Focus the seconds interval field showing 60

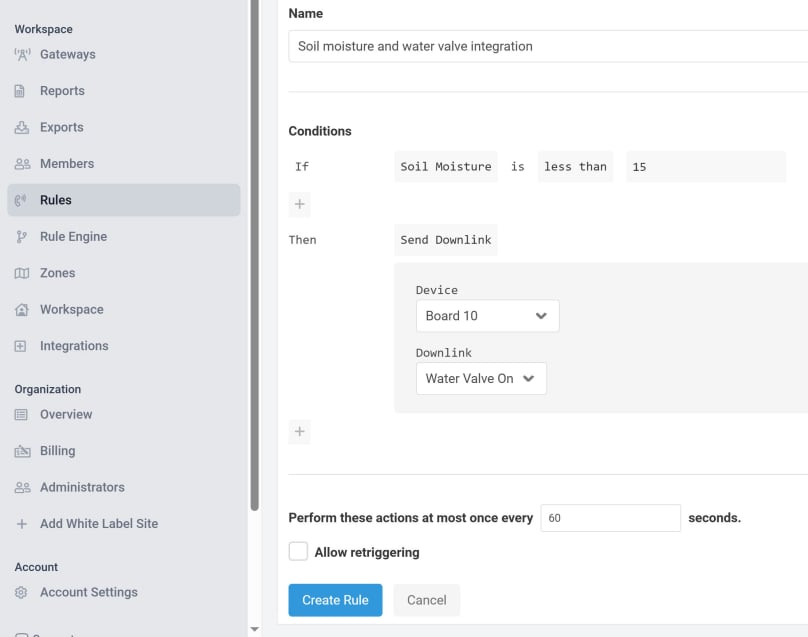(x=611, y=518)
